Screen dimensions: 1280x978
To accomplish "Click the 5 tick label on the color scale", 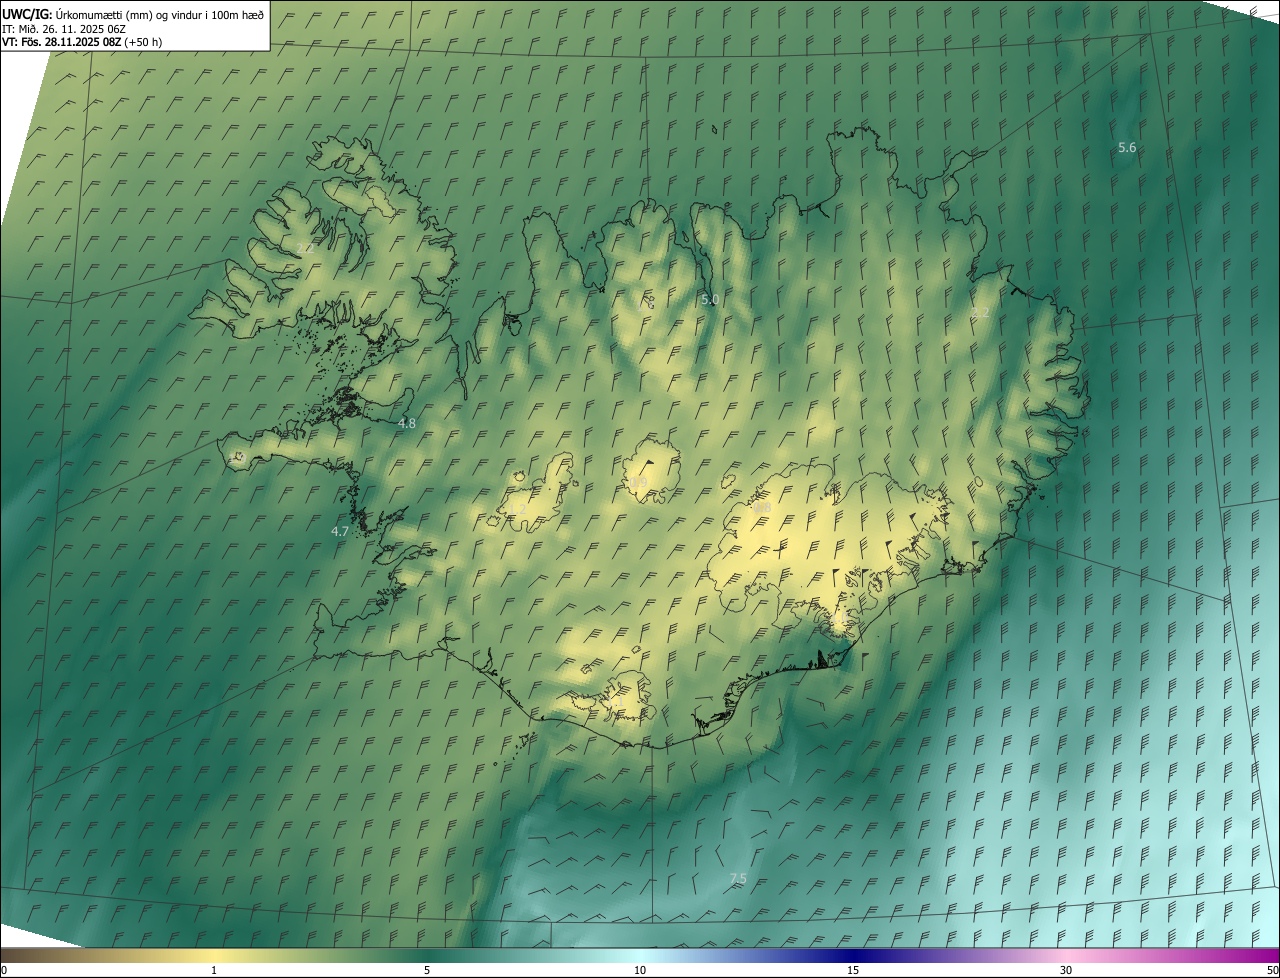I will [x=427, y=971].
